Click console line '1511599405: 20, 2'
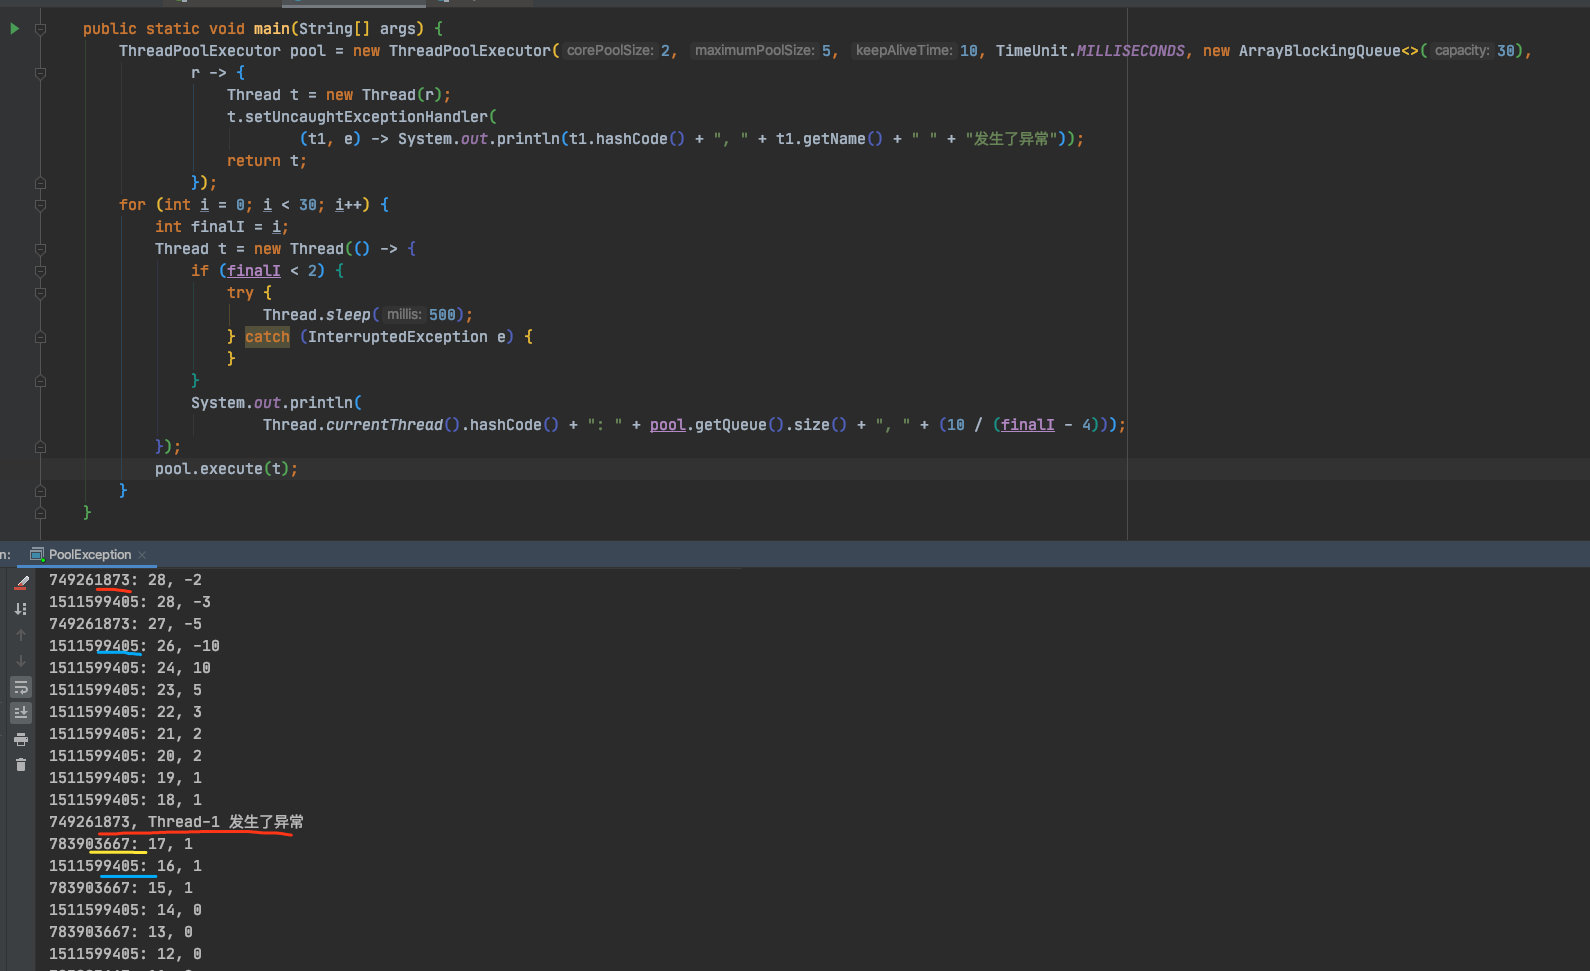 [125, 756]
